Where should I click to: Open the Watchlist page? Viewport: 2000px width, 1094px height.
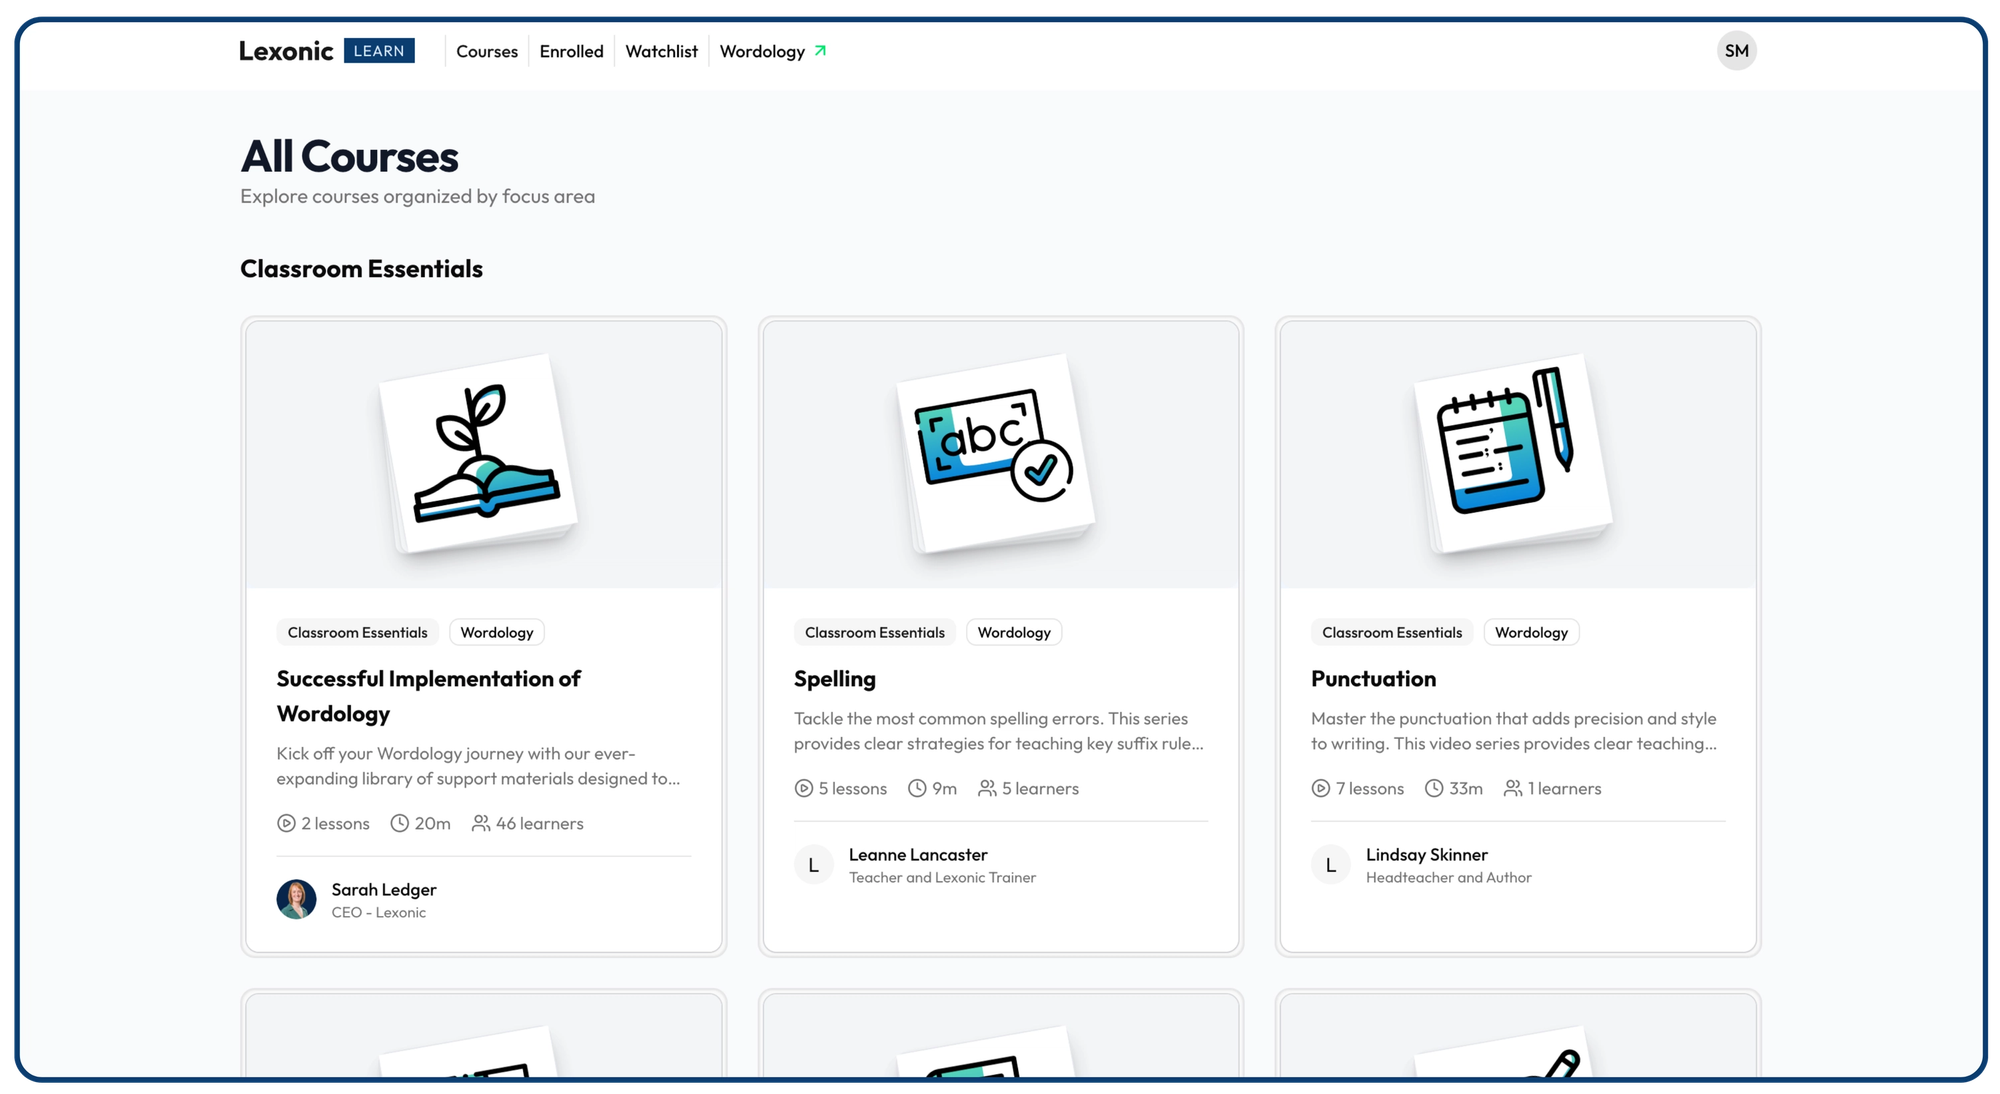pyautogui.click(x=661, y=51)
